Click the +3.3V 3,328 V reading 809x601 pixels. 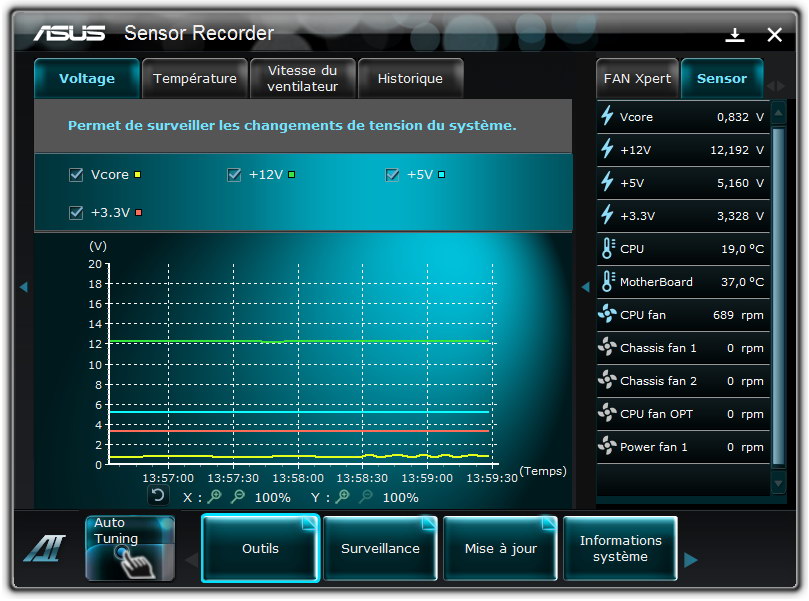pyautogui.click(x=740, y=216)
